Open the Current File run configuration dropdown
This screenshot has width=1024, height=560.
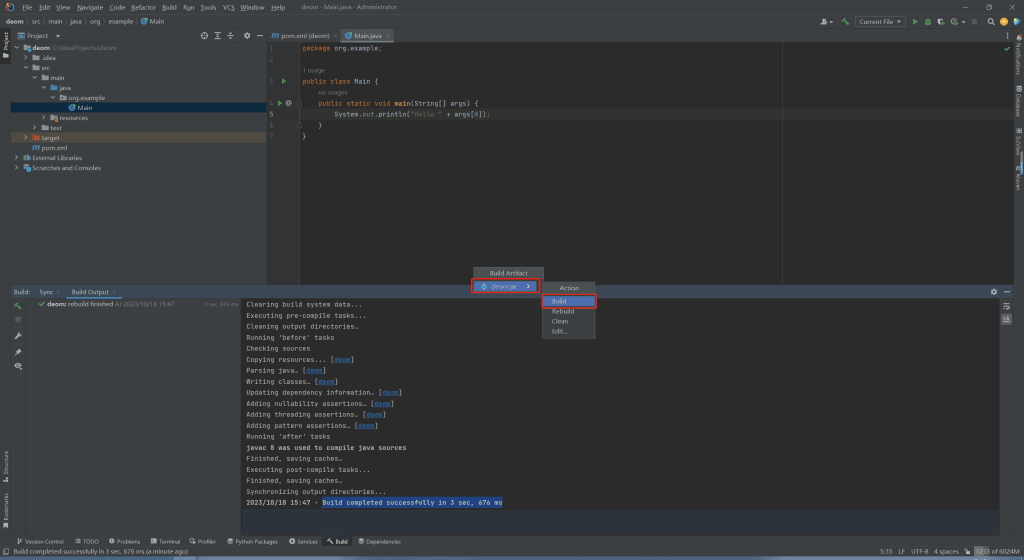tap(879, 21)
